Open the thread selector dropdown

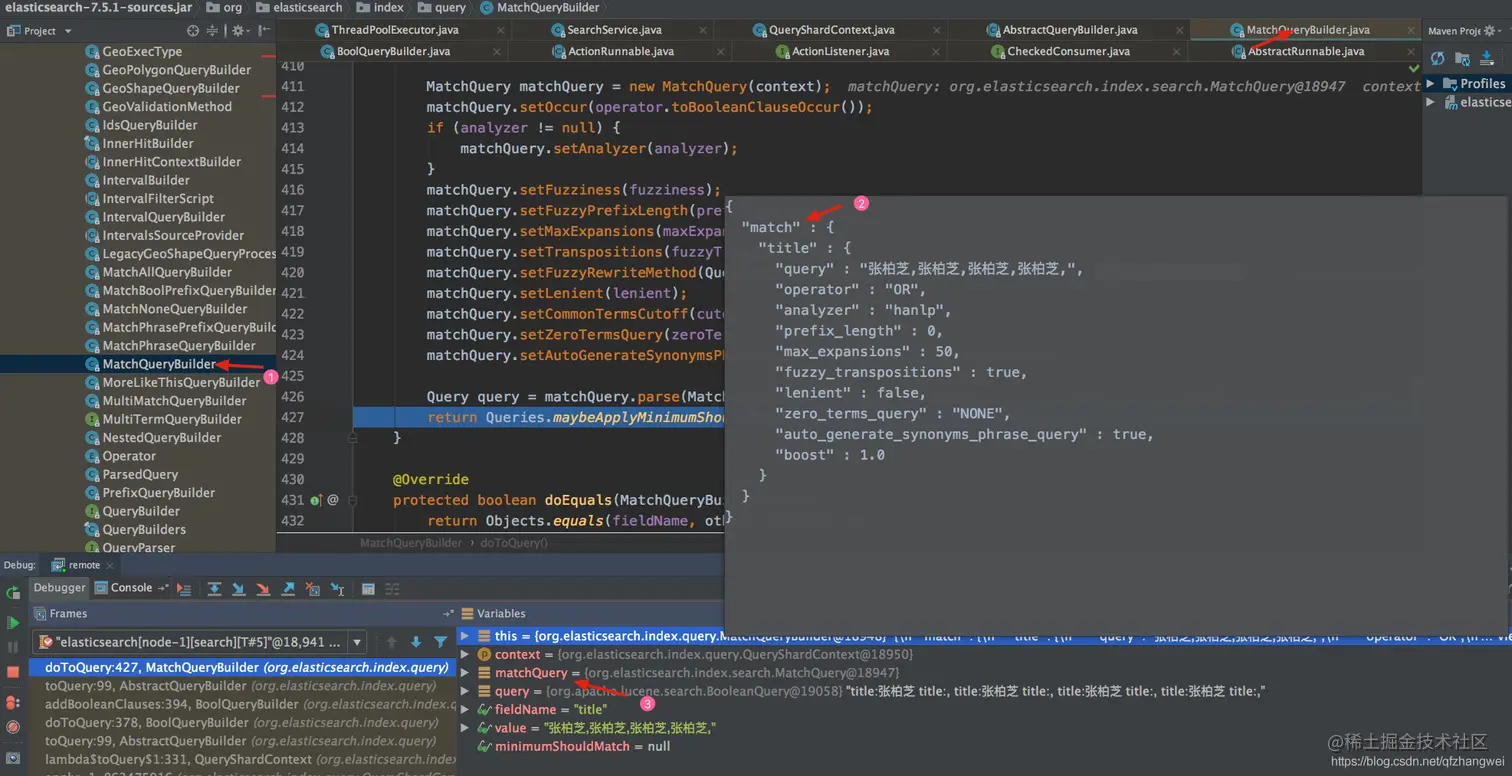click(357, 642)
